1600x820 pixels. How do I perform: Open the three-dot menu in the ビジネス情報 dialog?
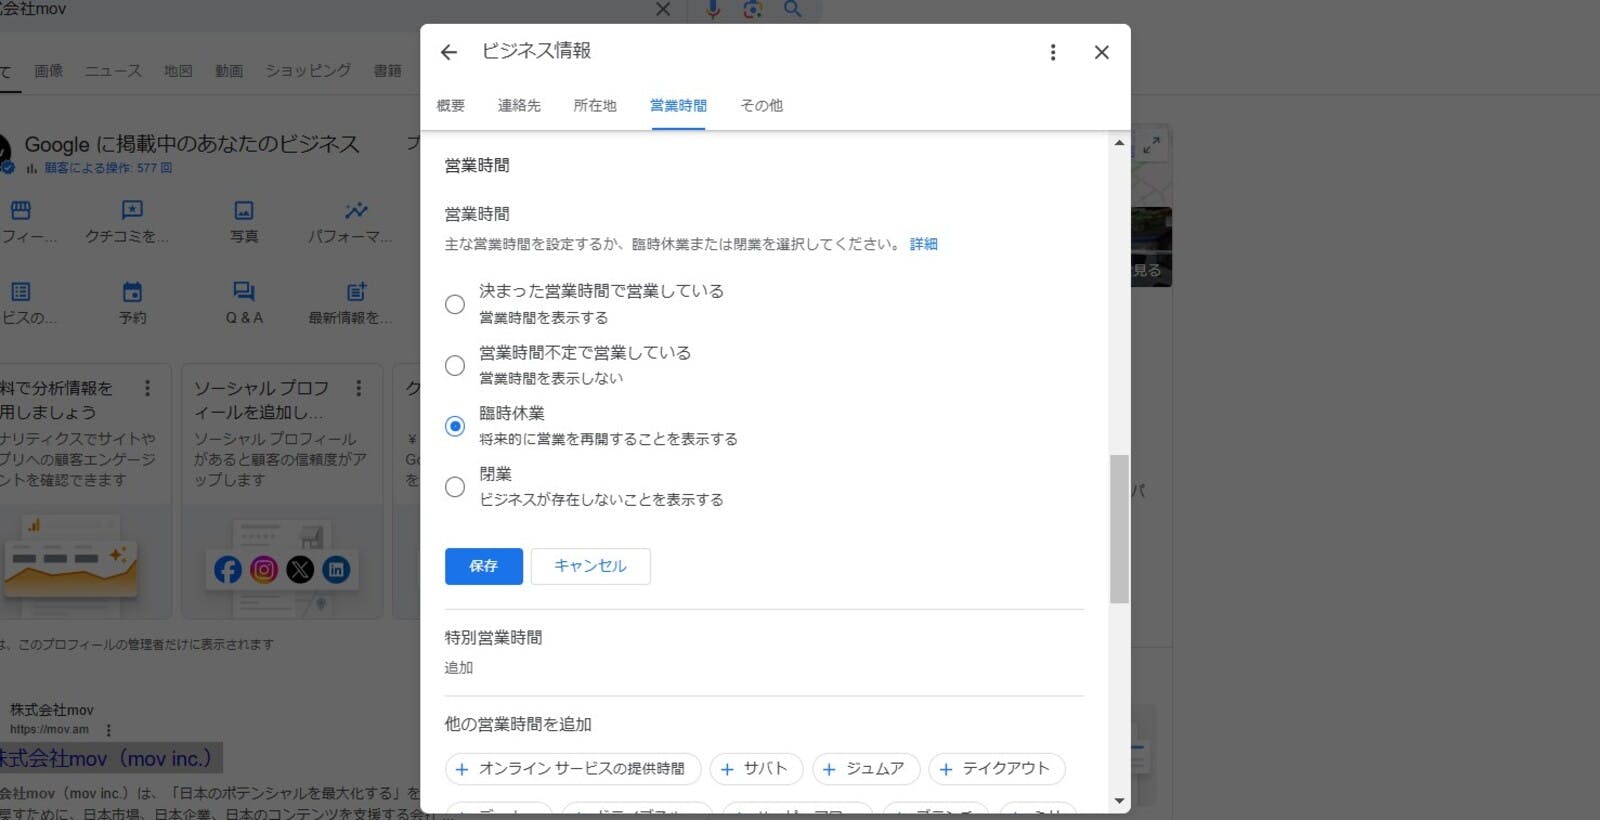(x=1052, y=52)
